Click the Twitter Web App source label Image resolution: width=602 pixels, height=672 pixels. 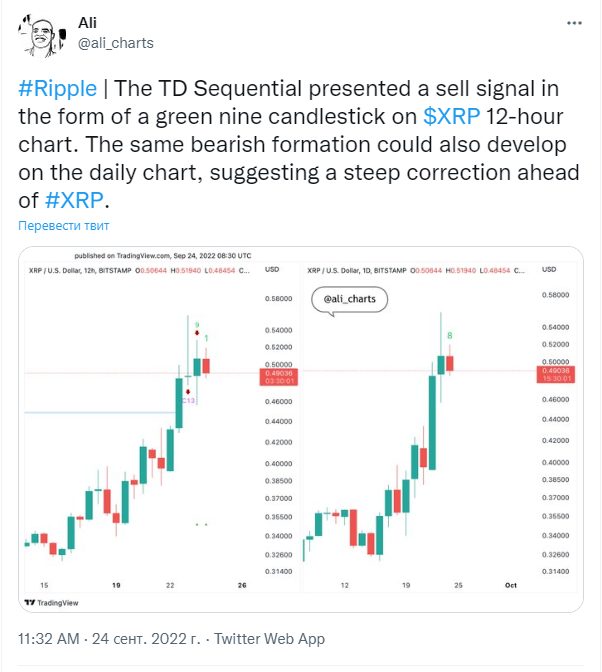[x=270, y=639]
